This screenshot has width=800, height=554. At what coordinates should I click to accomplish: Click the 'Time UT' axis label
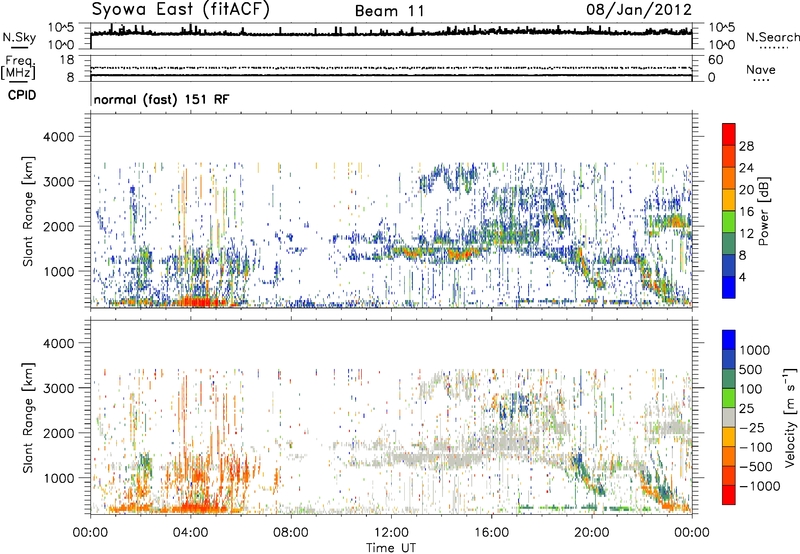click(x=391, y=548)
